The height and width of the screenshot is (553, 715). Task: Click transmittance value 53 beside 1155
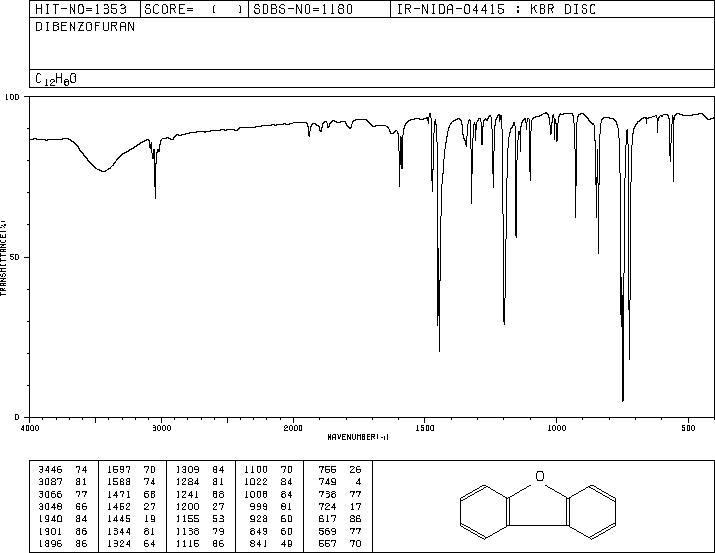coord(218,519)
